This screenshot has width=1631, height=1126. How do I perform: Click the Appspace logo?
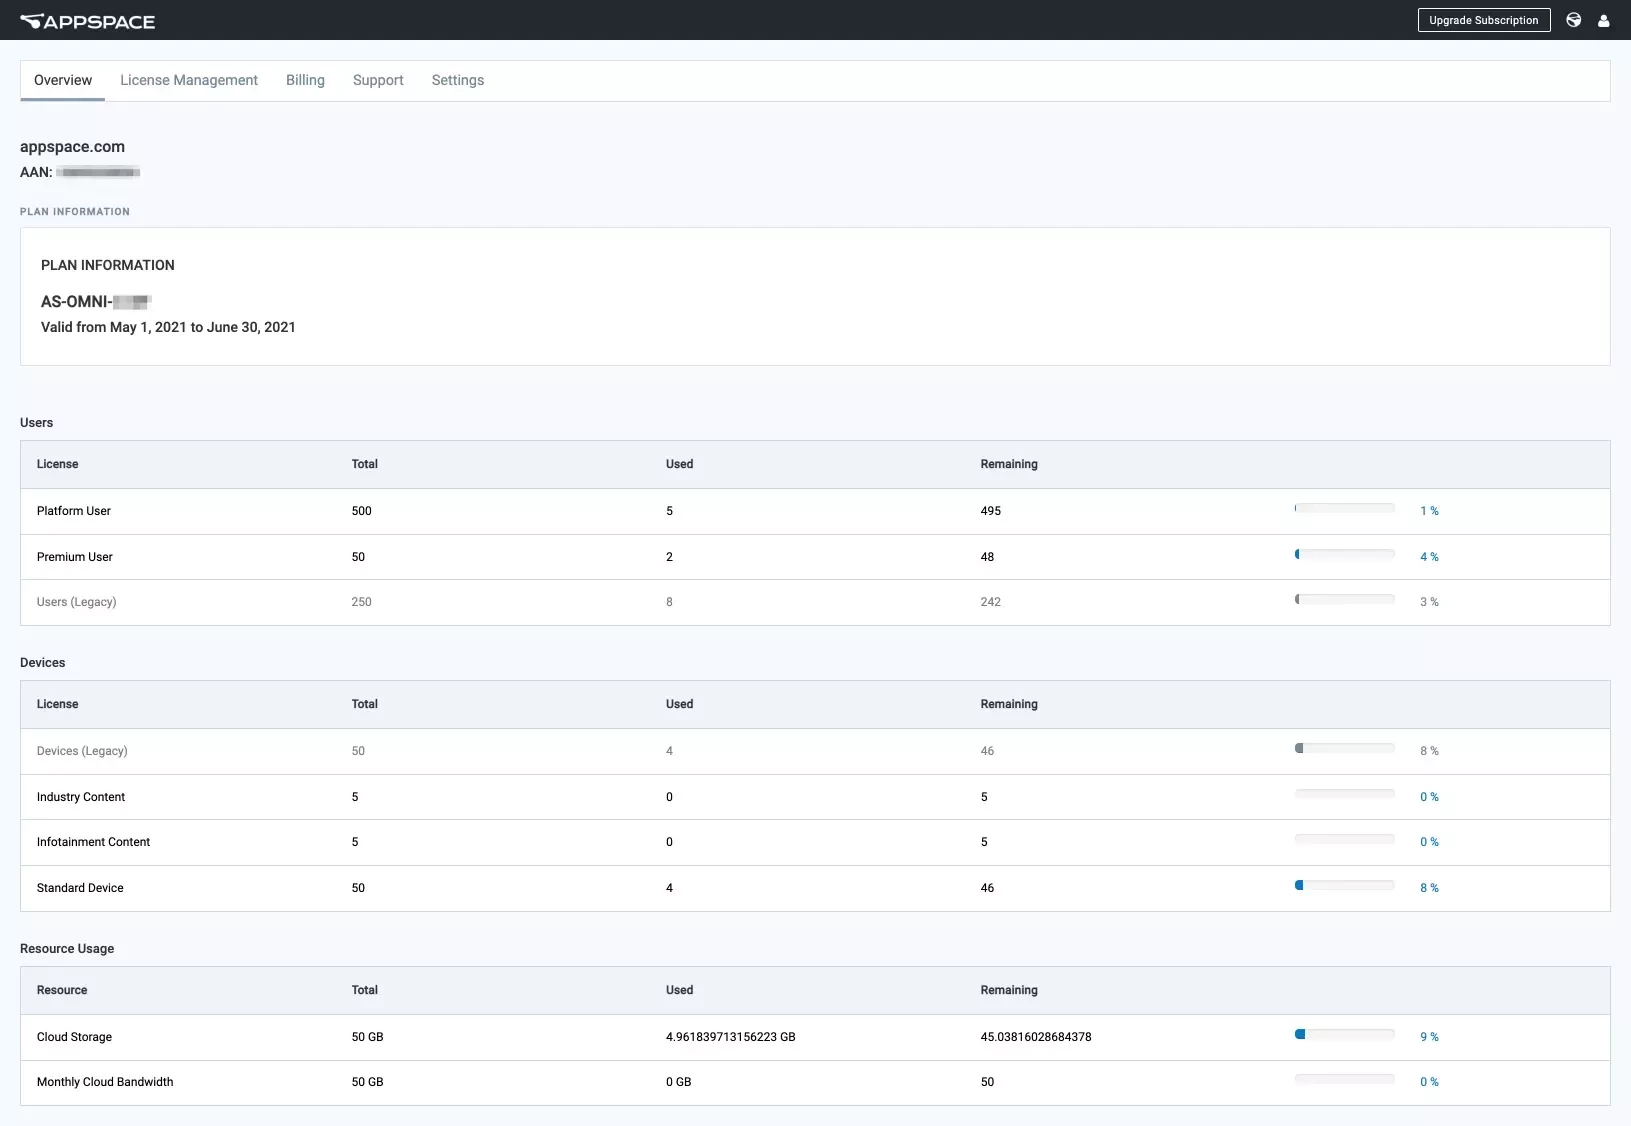tap(87, 21)
